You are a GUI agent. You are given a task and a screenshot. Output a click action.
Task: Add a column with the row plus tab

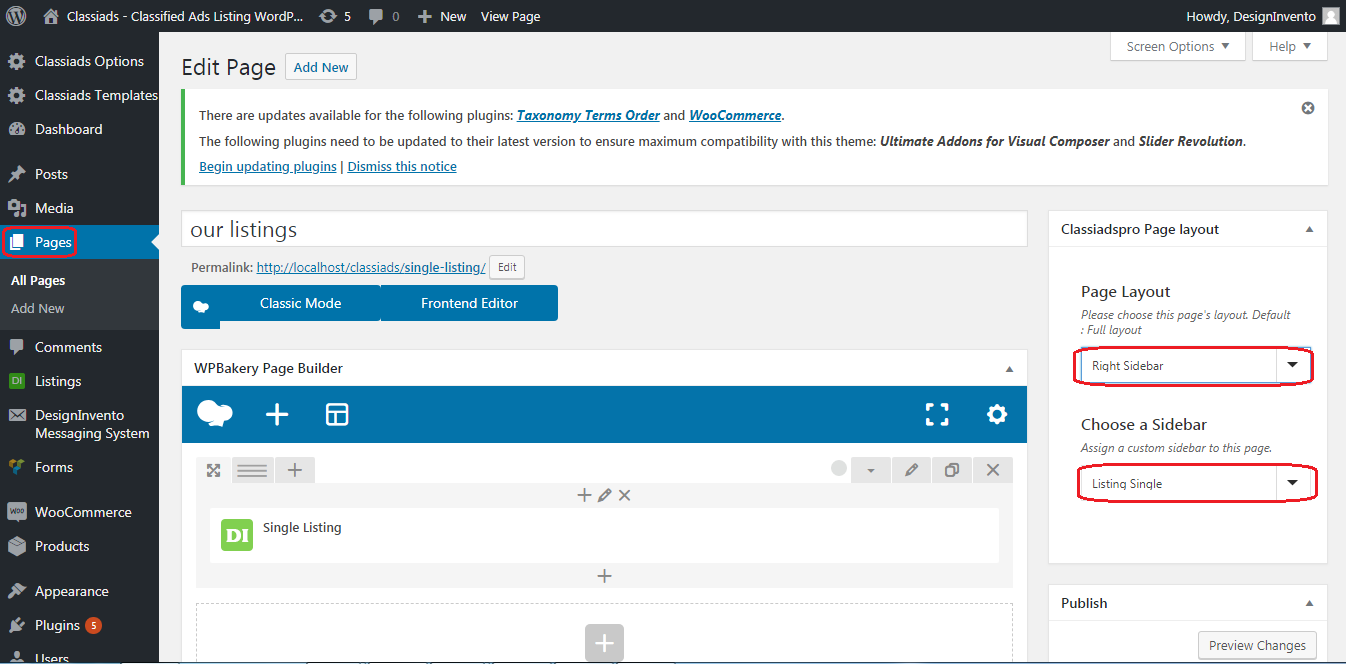(x=295, y=470)
